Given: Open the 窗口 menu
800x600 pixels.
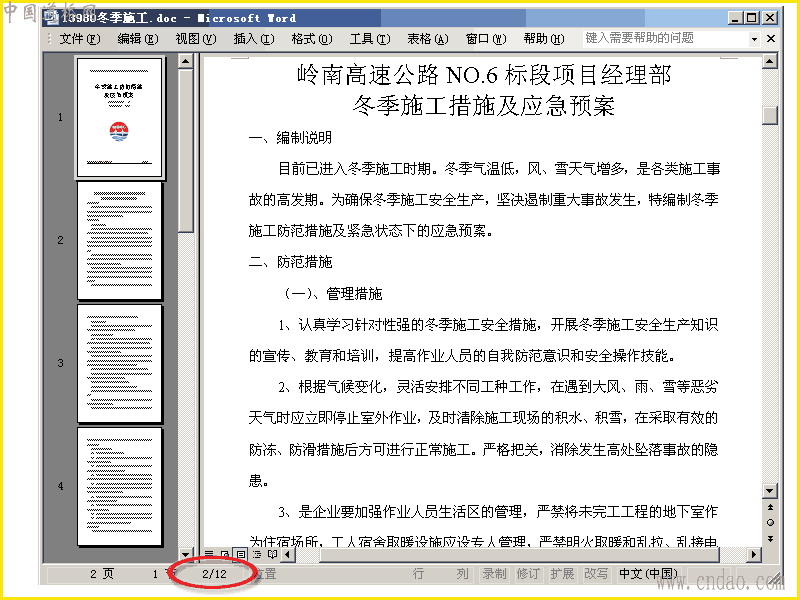Looking at the screenshot, I should pos(486,39).
